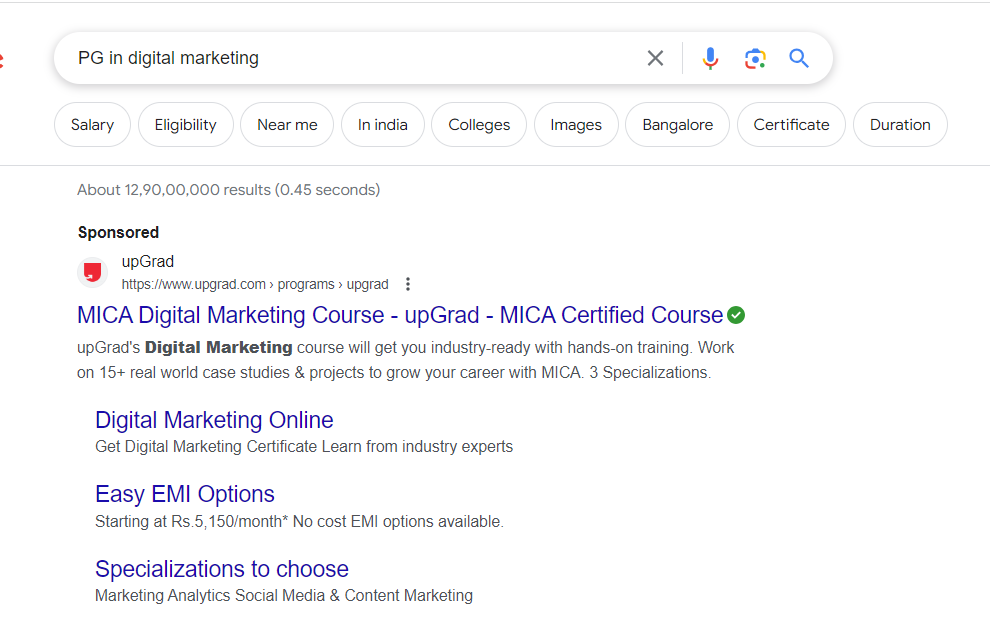Click the green verified checkmark badge
This screenshot has height=635, width=990.
click(x=736, y=315)
